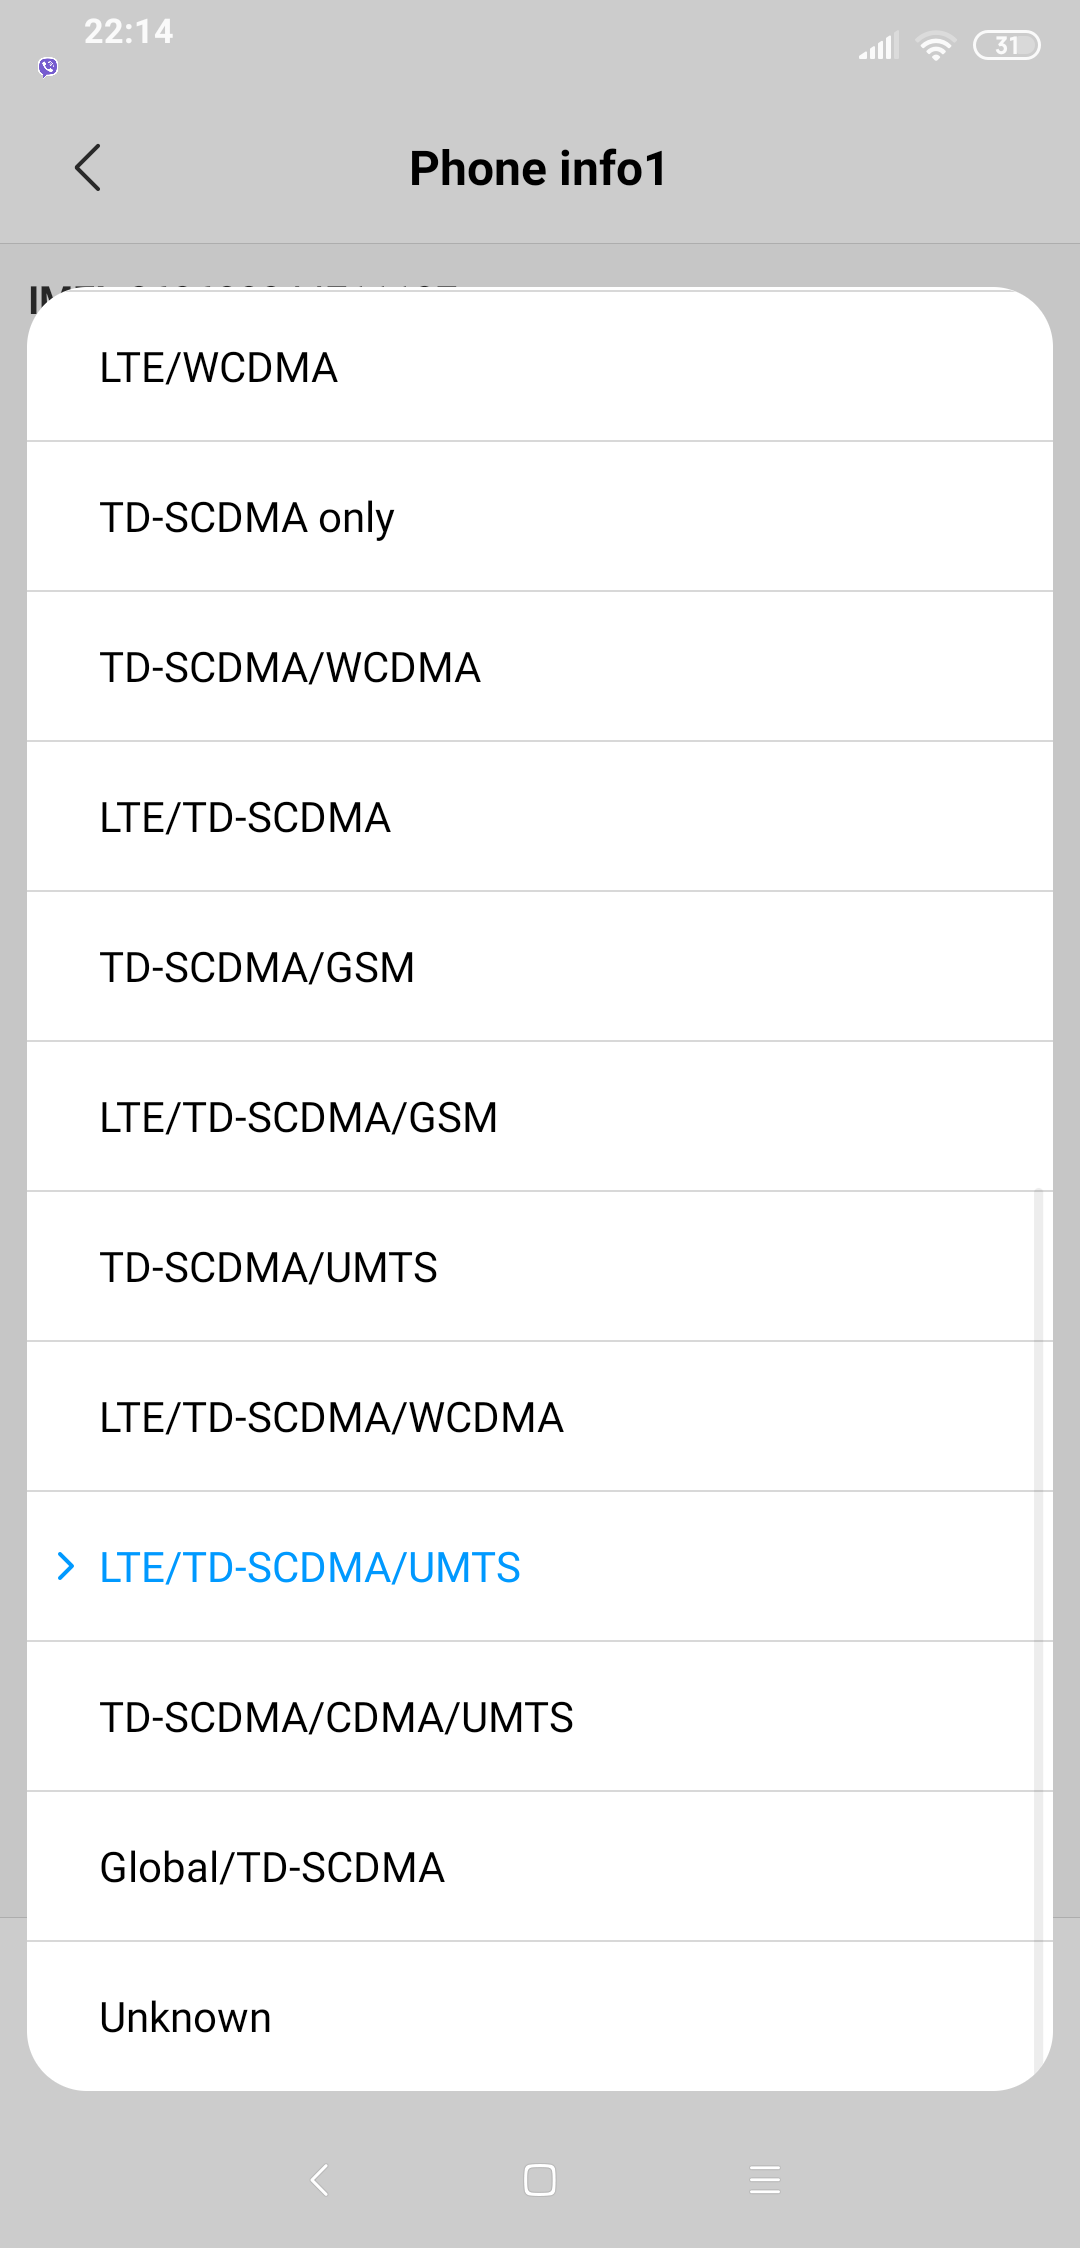Choose LTE/TD-SCDMA/WCDMA option
Image resolution: width=1080 pixels, height=2248 pixels.
(x=540, y=1418)
